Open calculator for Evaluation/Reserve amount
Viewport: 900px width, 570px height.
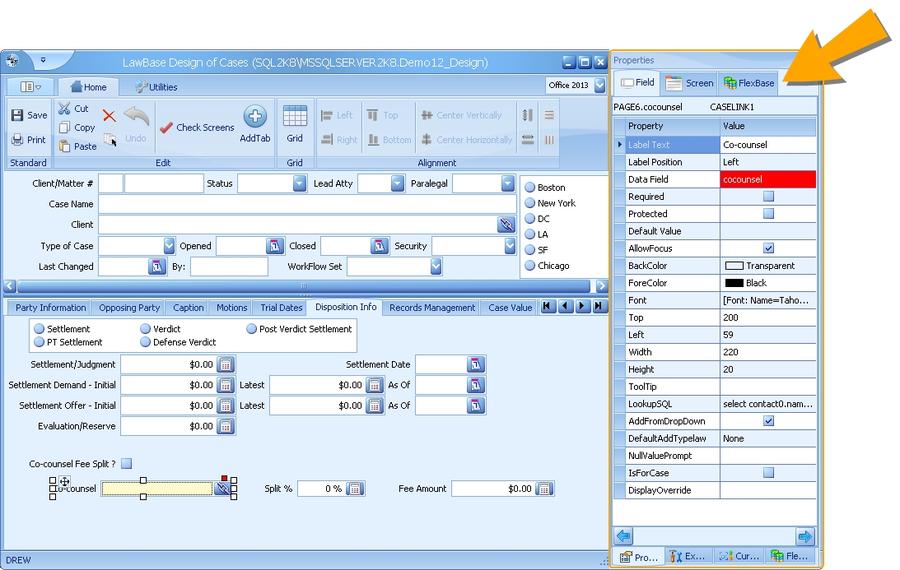[226, 426]
